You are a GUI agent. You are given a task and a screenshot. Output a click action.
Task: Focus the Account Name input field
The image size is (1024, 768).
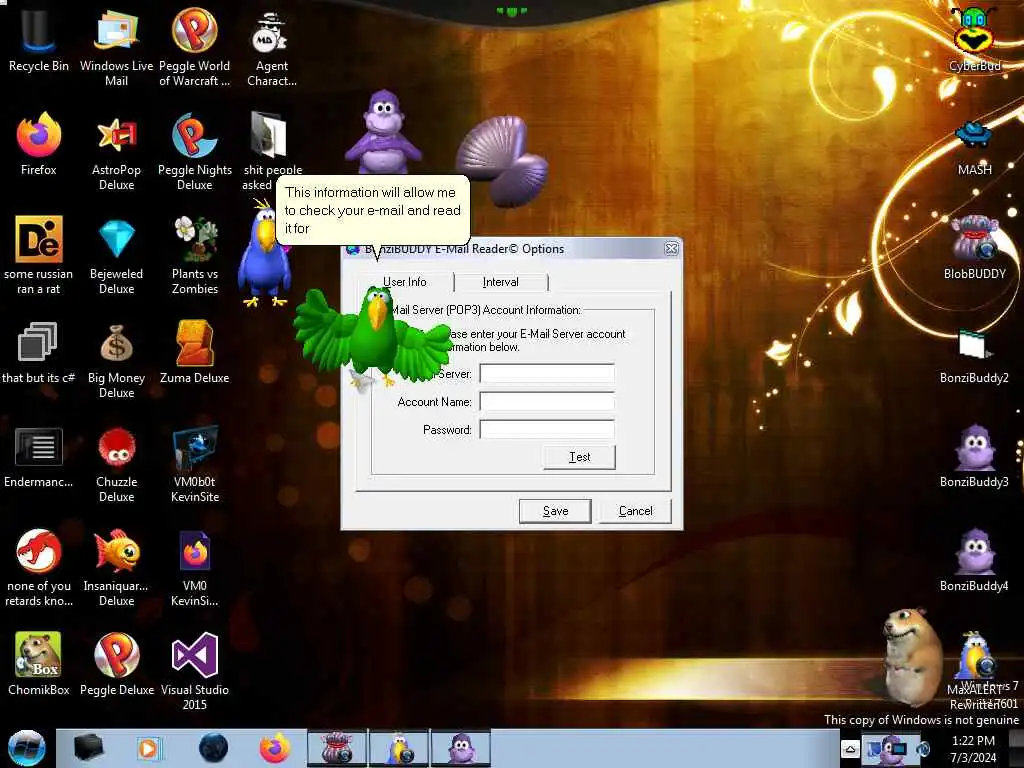(547, 402)
